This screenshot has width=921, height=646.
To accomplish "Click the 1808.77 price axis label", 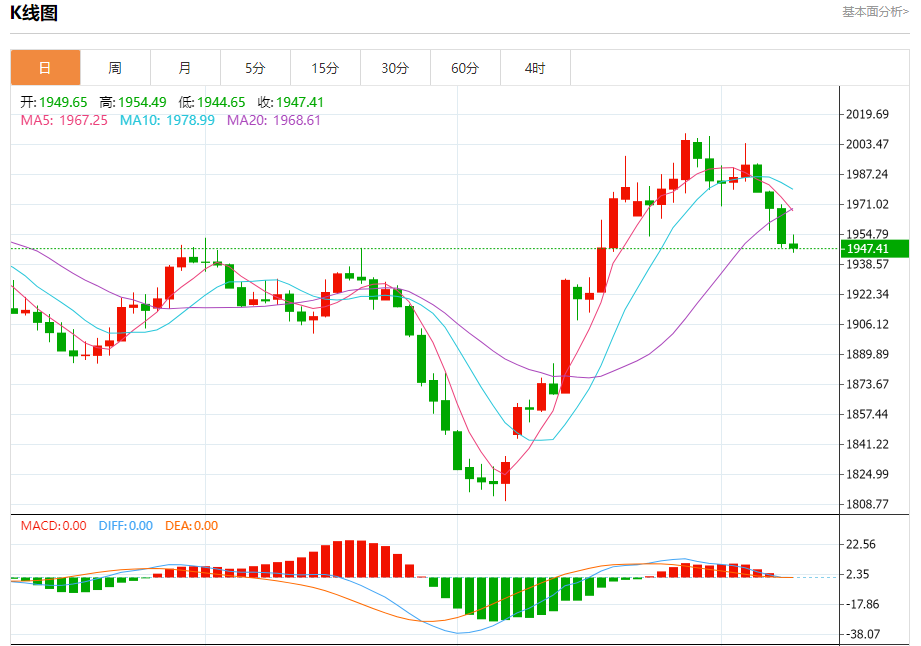I will coord(867,504).
